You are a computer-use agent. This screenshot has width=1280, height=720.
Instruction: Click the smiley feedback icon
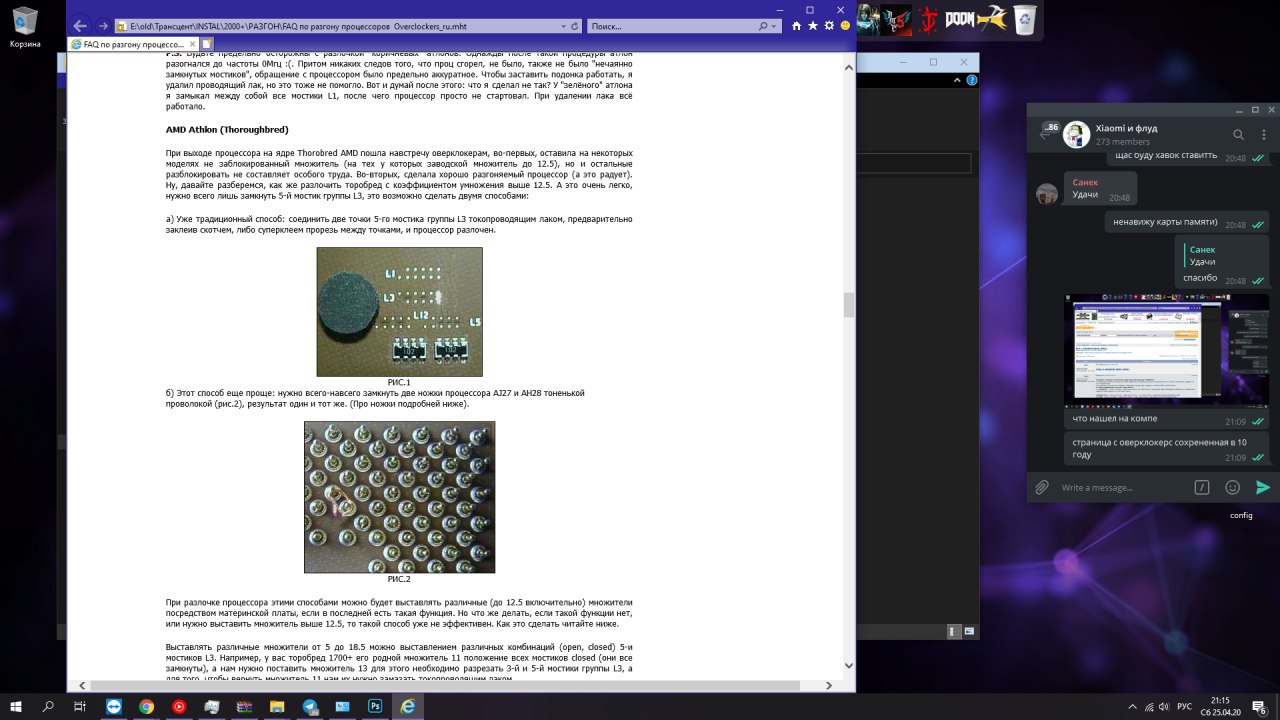[845, 26]
